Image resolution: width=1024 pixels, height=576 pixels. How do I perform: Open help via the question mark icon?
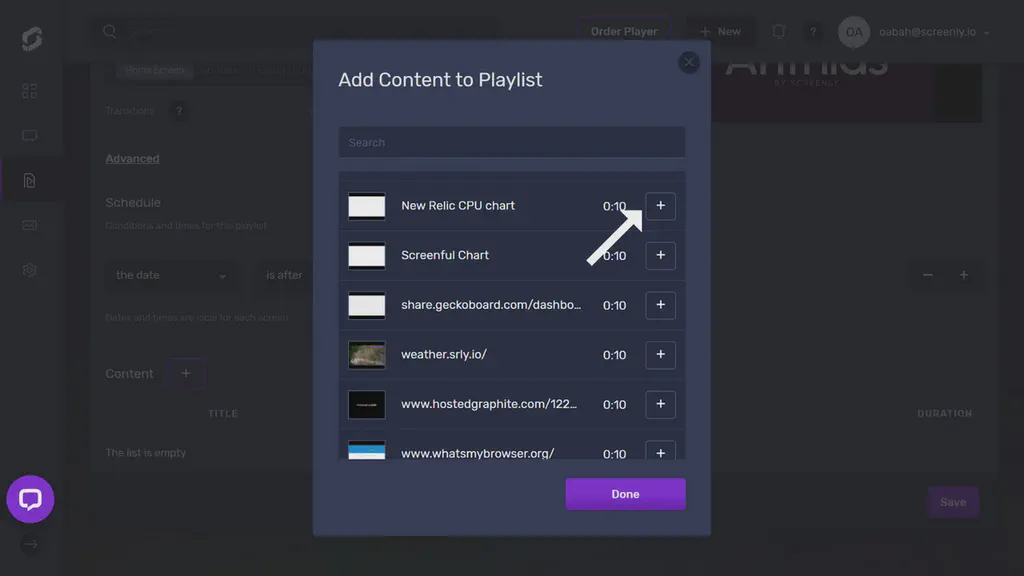click(813, 31)
